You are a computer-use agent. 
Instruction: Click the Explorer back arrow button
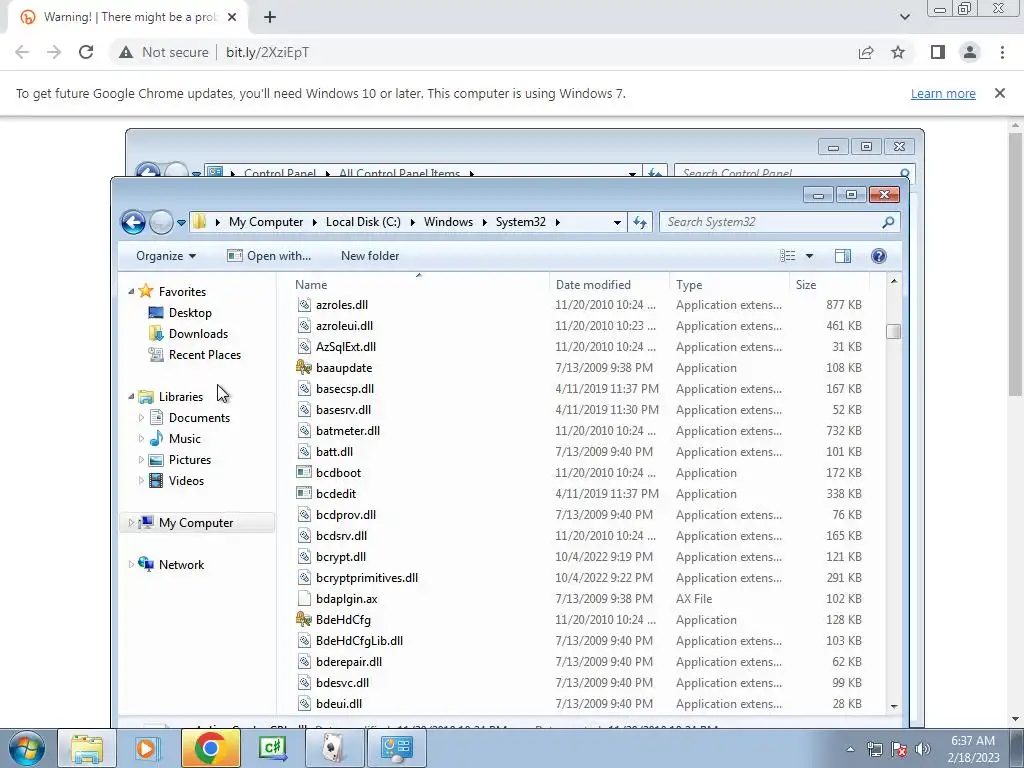tap(133, 222)
